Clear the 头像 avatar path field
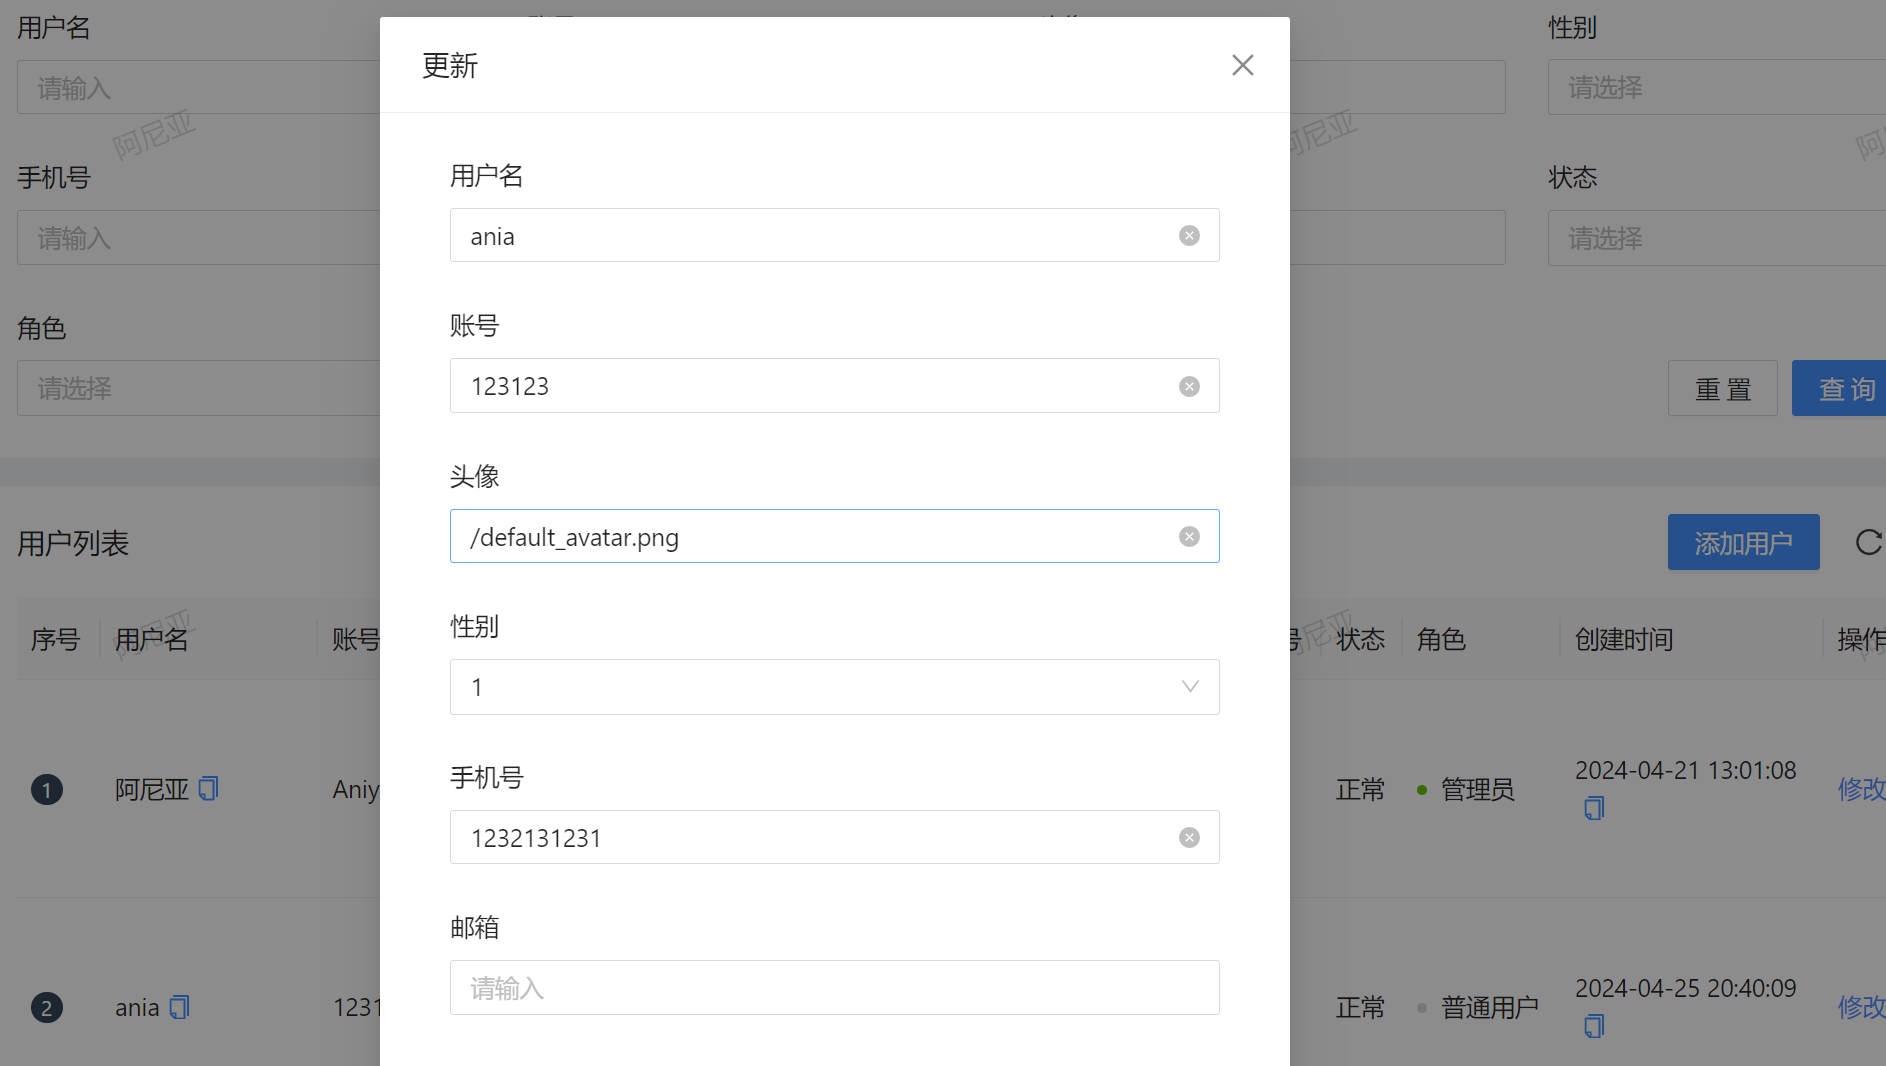 pos(1189,537)
